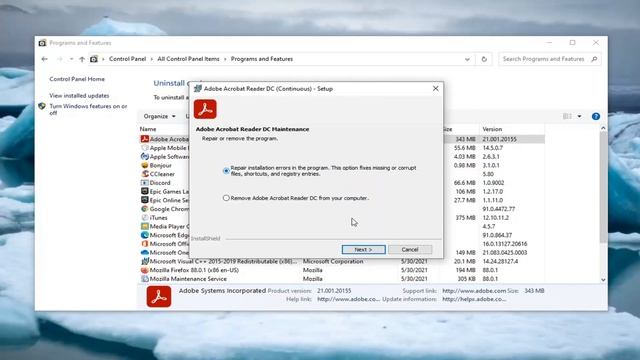Image resolution: width=640 pixels, height=360 pixels.
Task: Click the Setup dialog title bar icon
Action: click(198, 89)
